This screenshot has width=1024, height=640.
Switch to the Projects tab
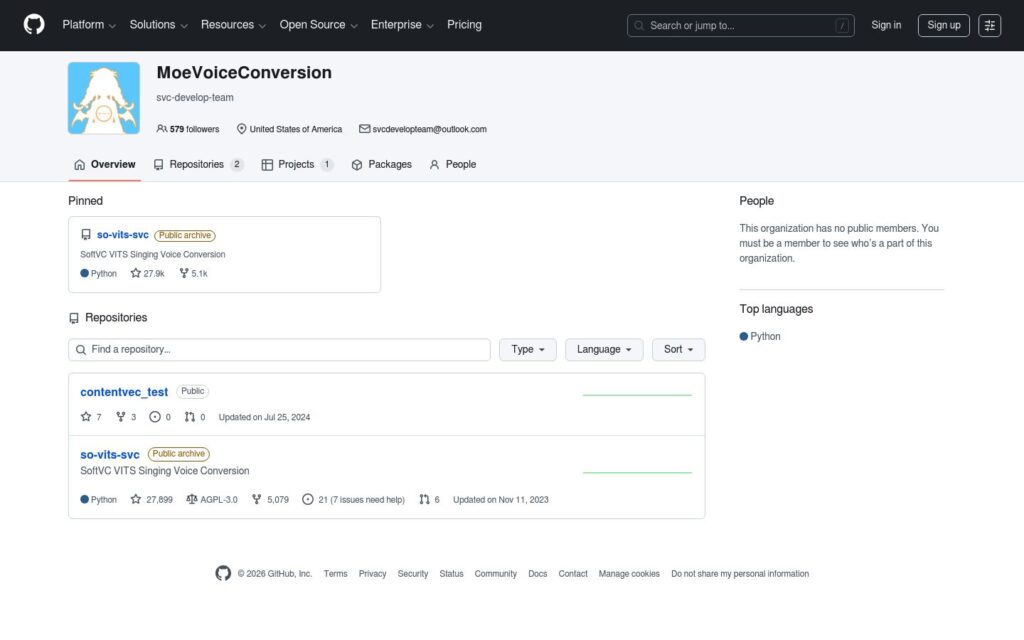(x=297, y=165)
